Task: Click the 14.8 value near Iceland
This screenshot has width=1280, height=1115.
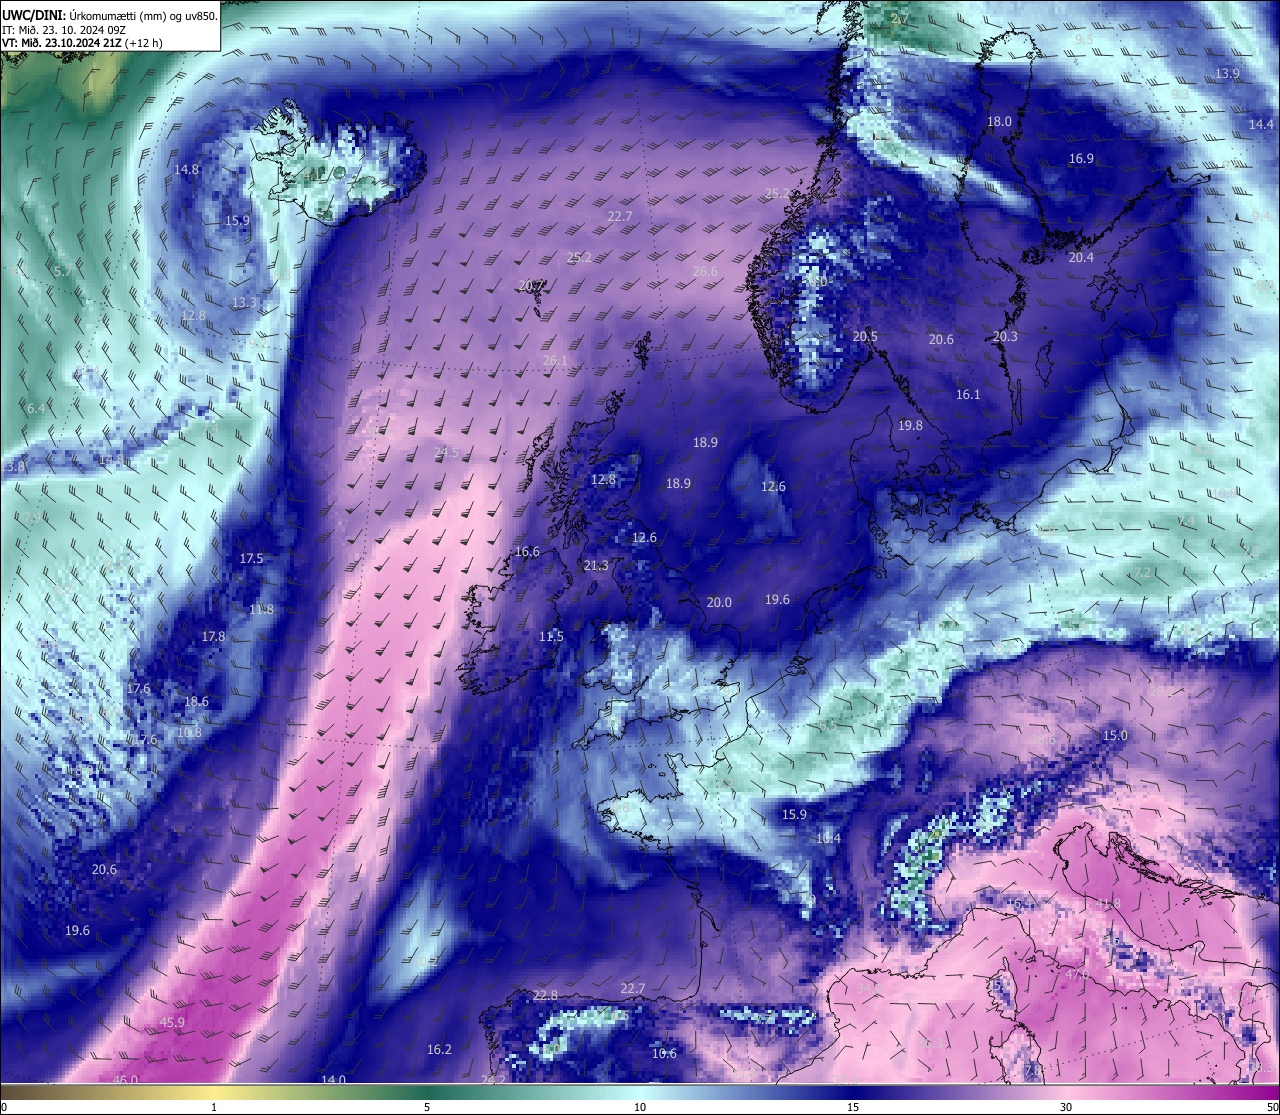Action: (187, 170)
